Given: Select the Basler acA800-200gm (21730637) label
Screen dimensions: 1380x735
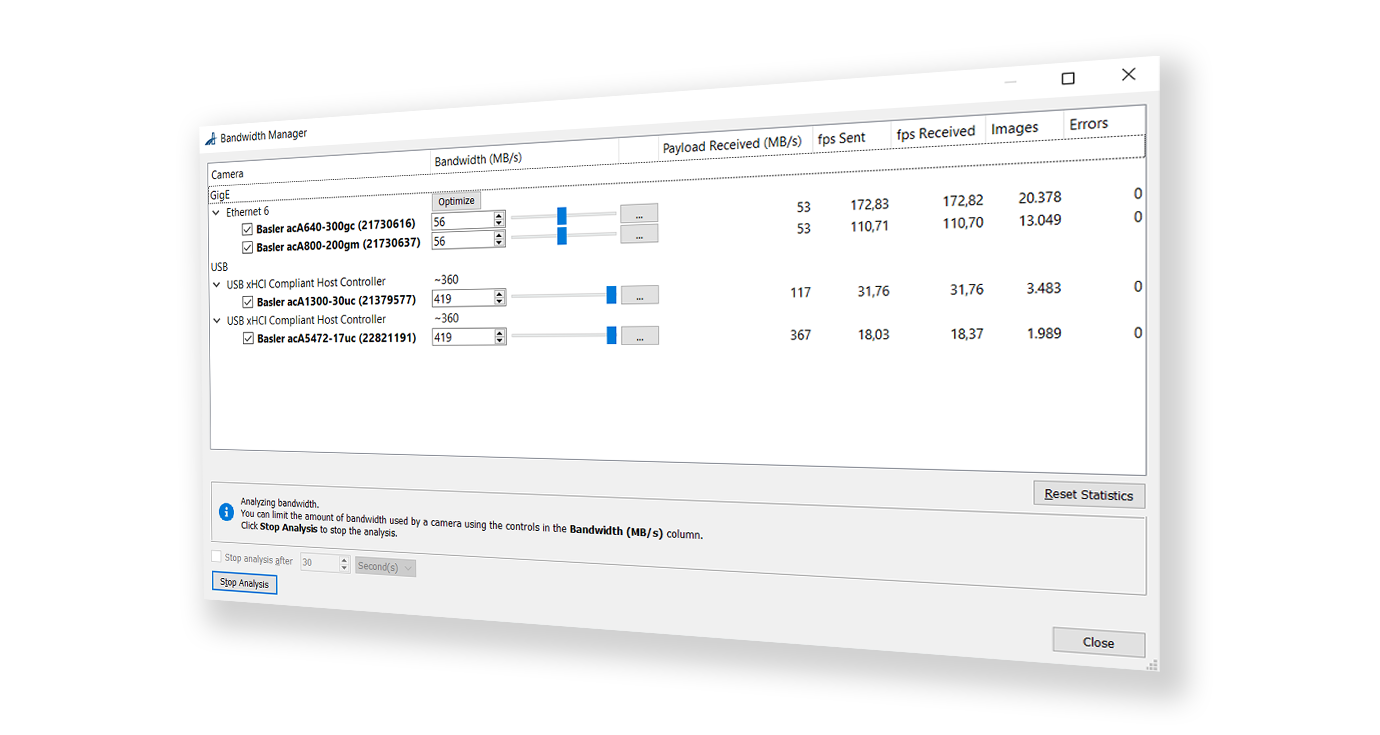Looking at the screenshot, I should (338, 246).
